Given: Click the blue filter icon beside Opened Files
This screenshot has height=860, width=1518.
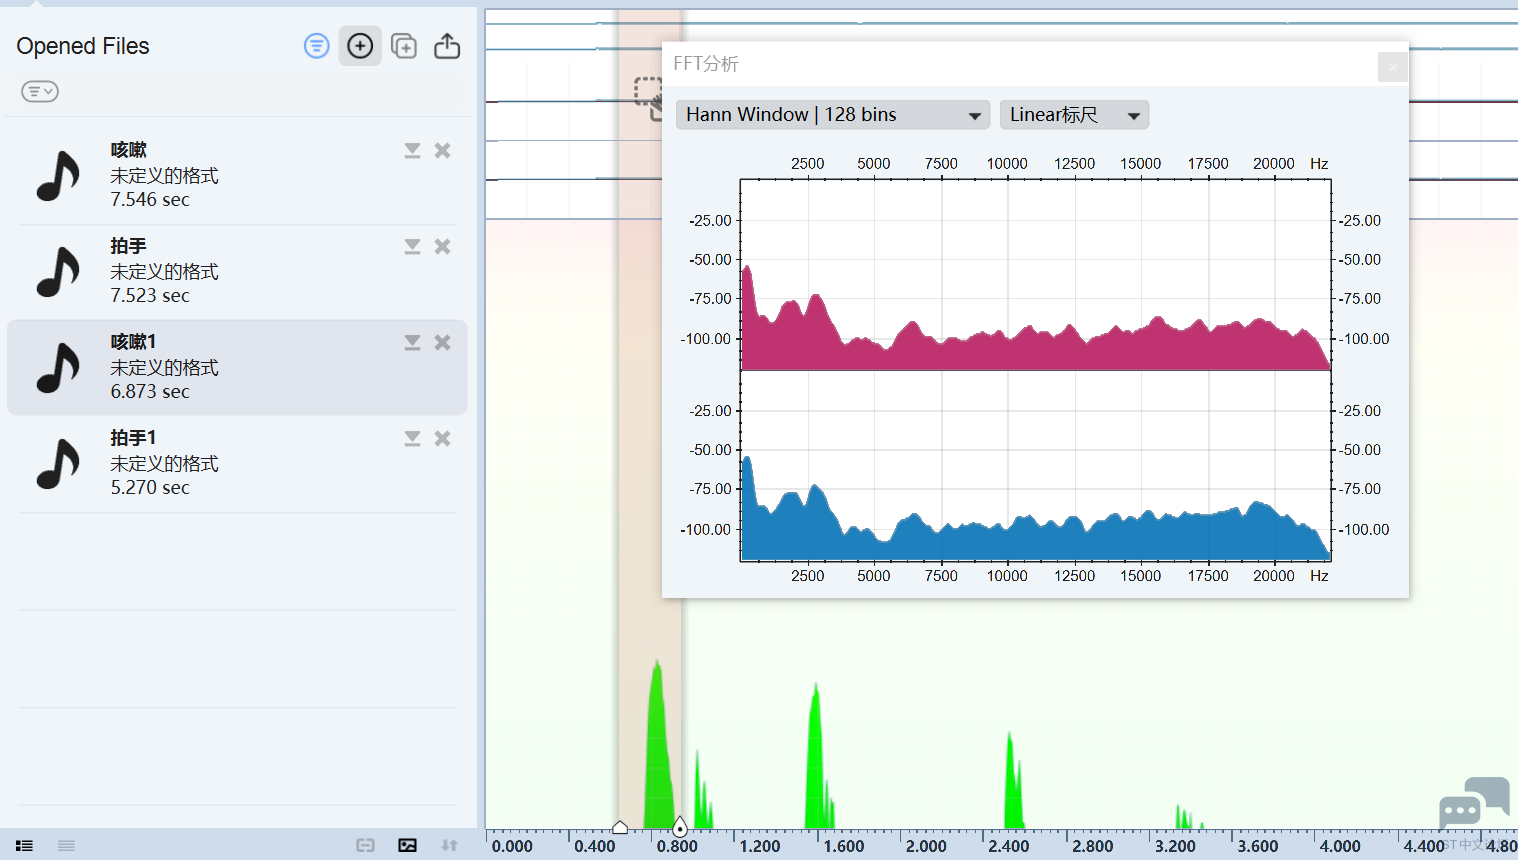Looking at the screenshot, I should tap(316, 46).
